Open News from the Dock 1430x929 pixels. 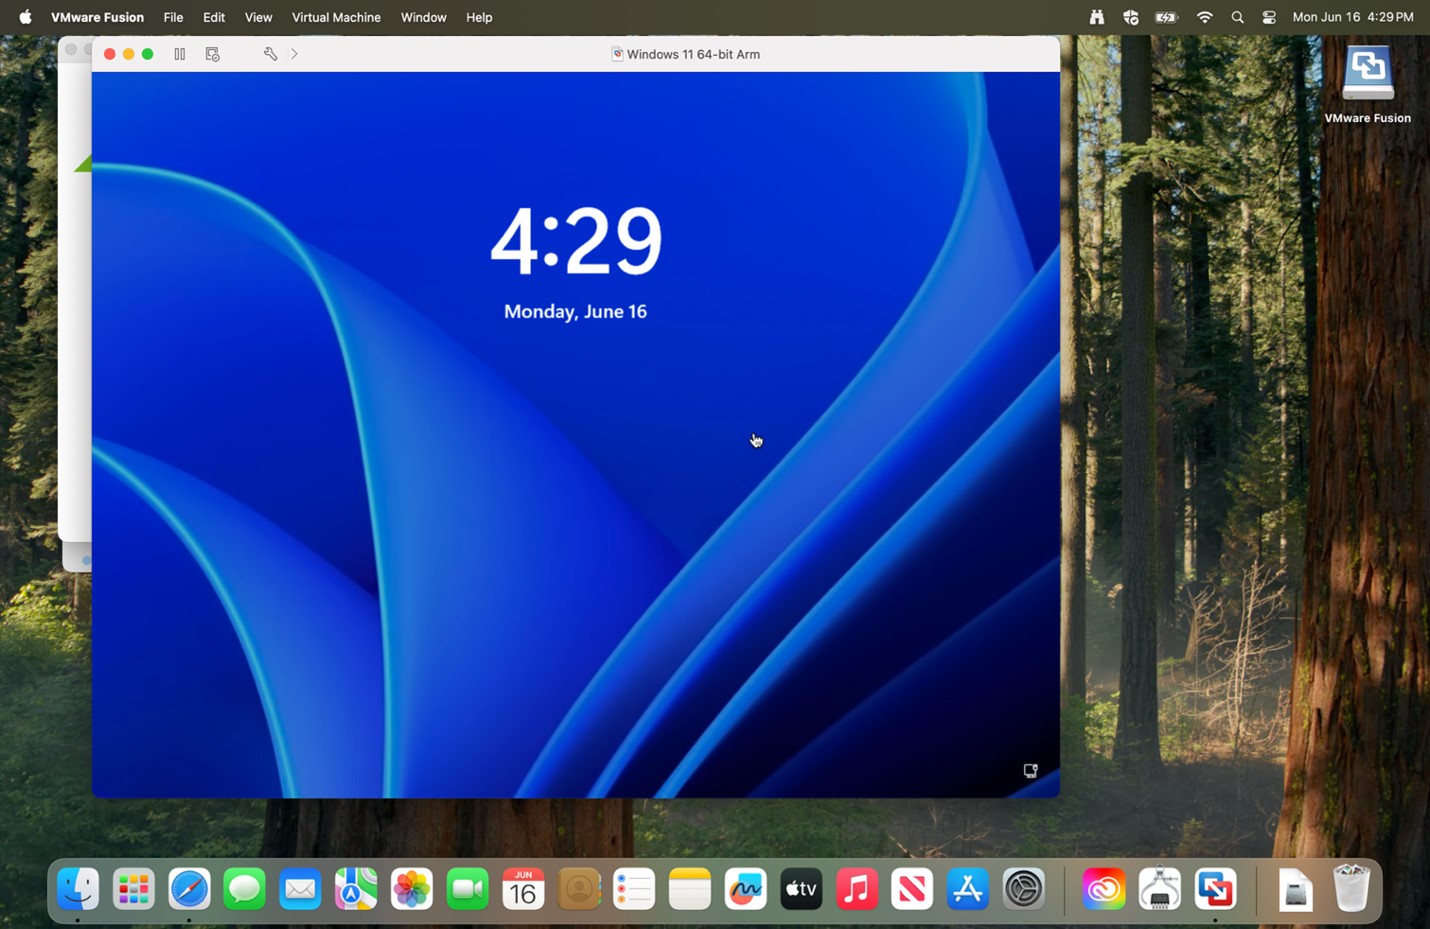pyautogui.click(x=912, y=888)
